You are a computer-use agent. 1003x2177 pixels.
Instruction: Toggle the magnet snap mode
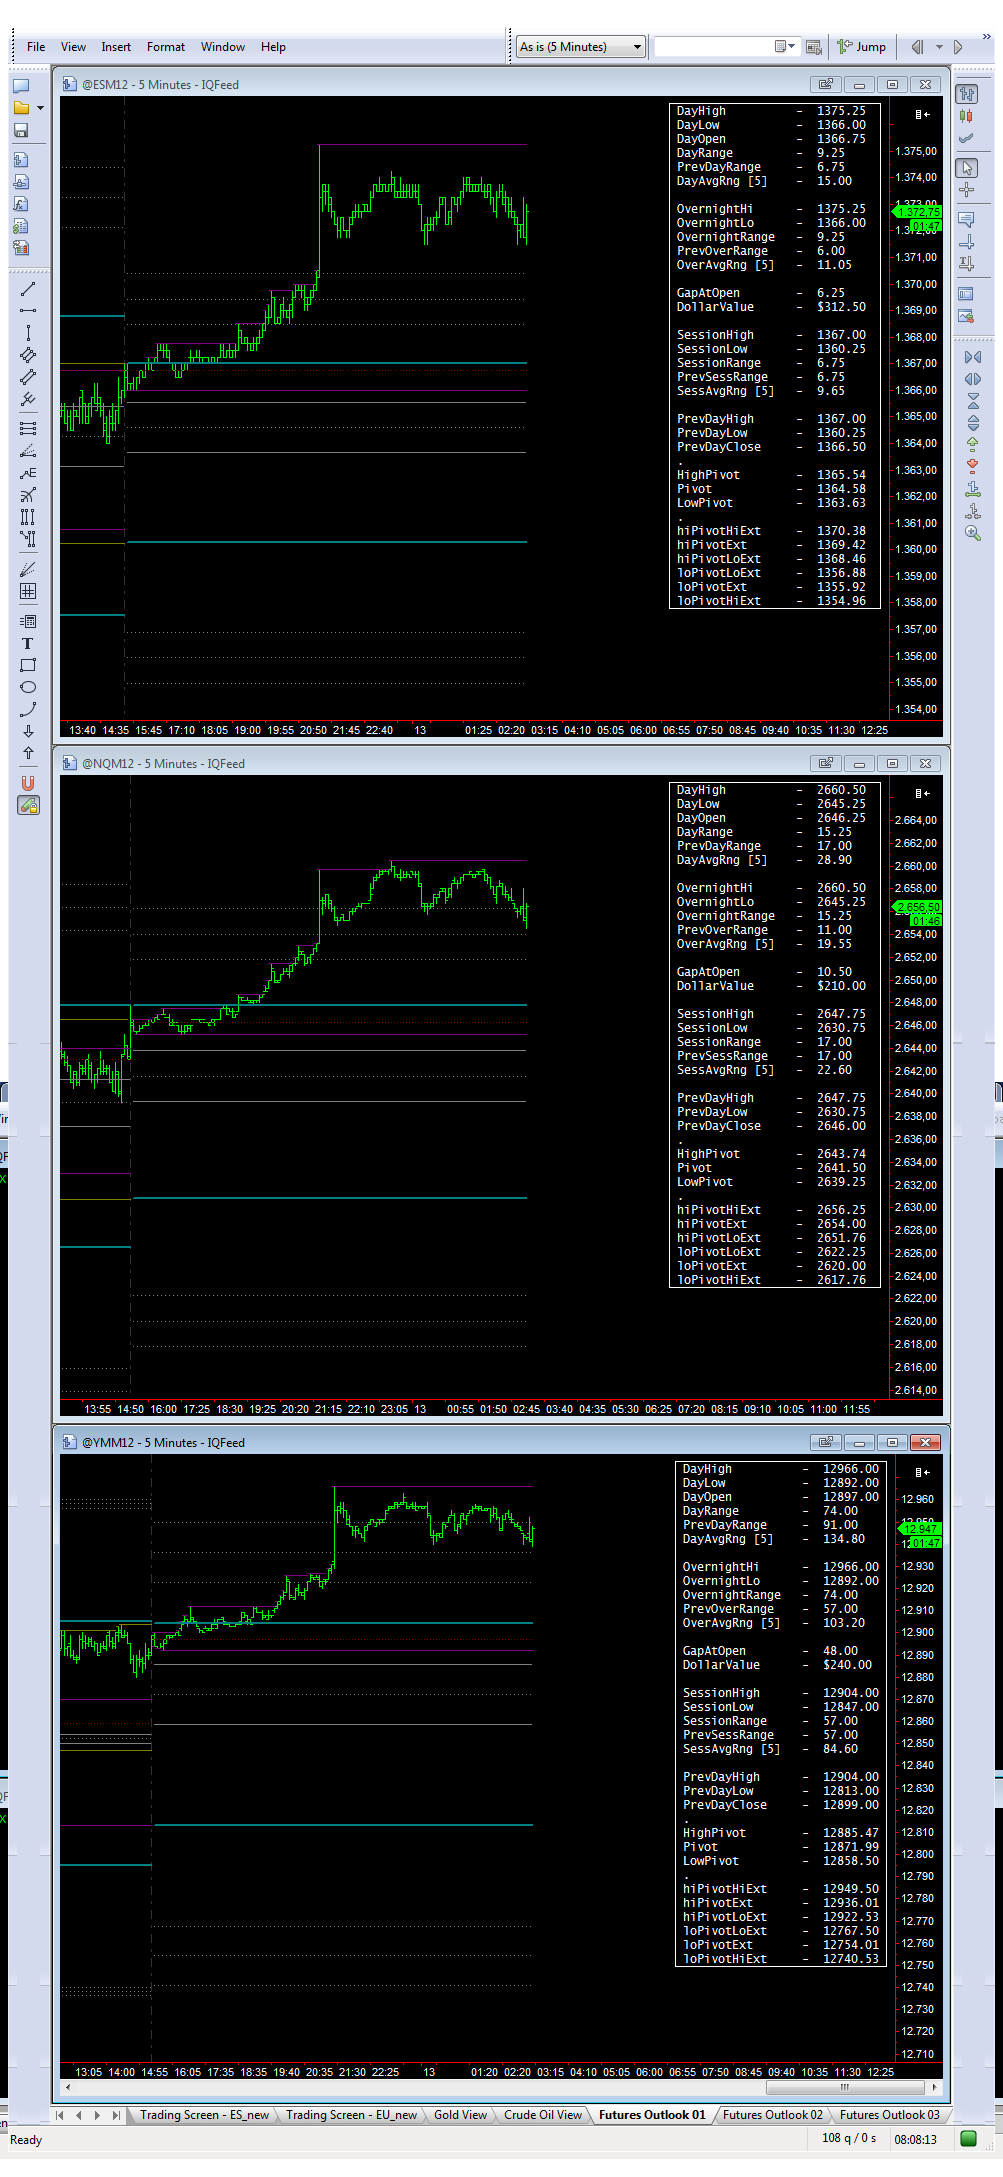tap(28, 783)
